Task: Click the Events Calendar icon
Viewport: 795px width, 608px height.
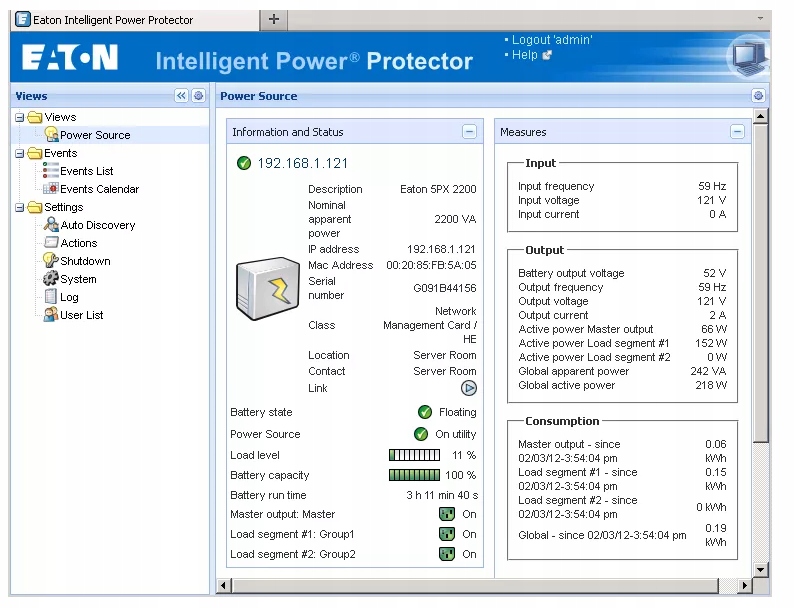Action: tap(51, 189)
